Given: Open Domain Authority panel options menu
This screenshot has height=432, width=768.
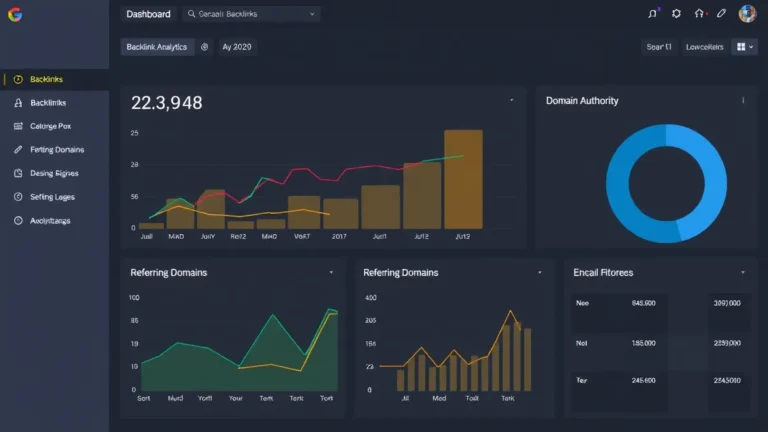Looking at the screenshot, I should (743, 101).
